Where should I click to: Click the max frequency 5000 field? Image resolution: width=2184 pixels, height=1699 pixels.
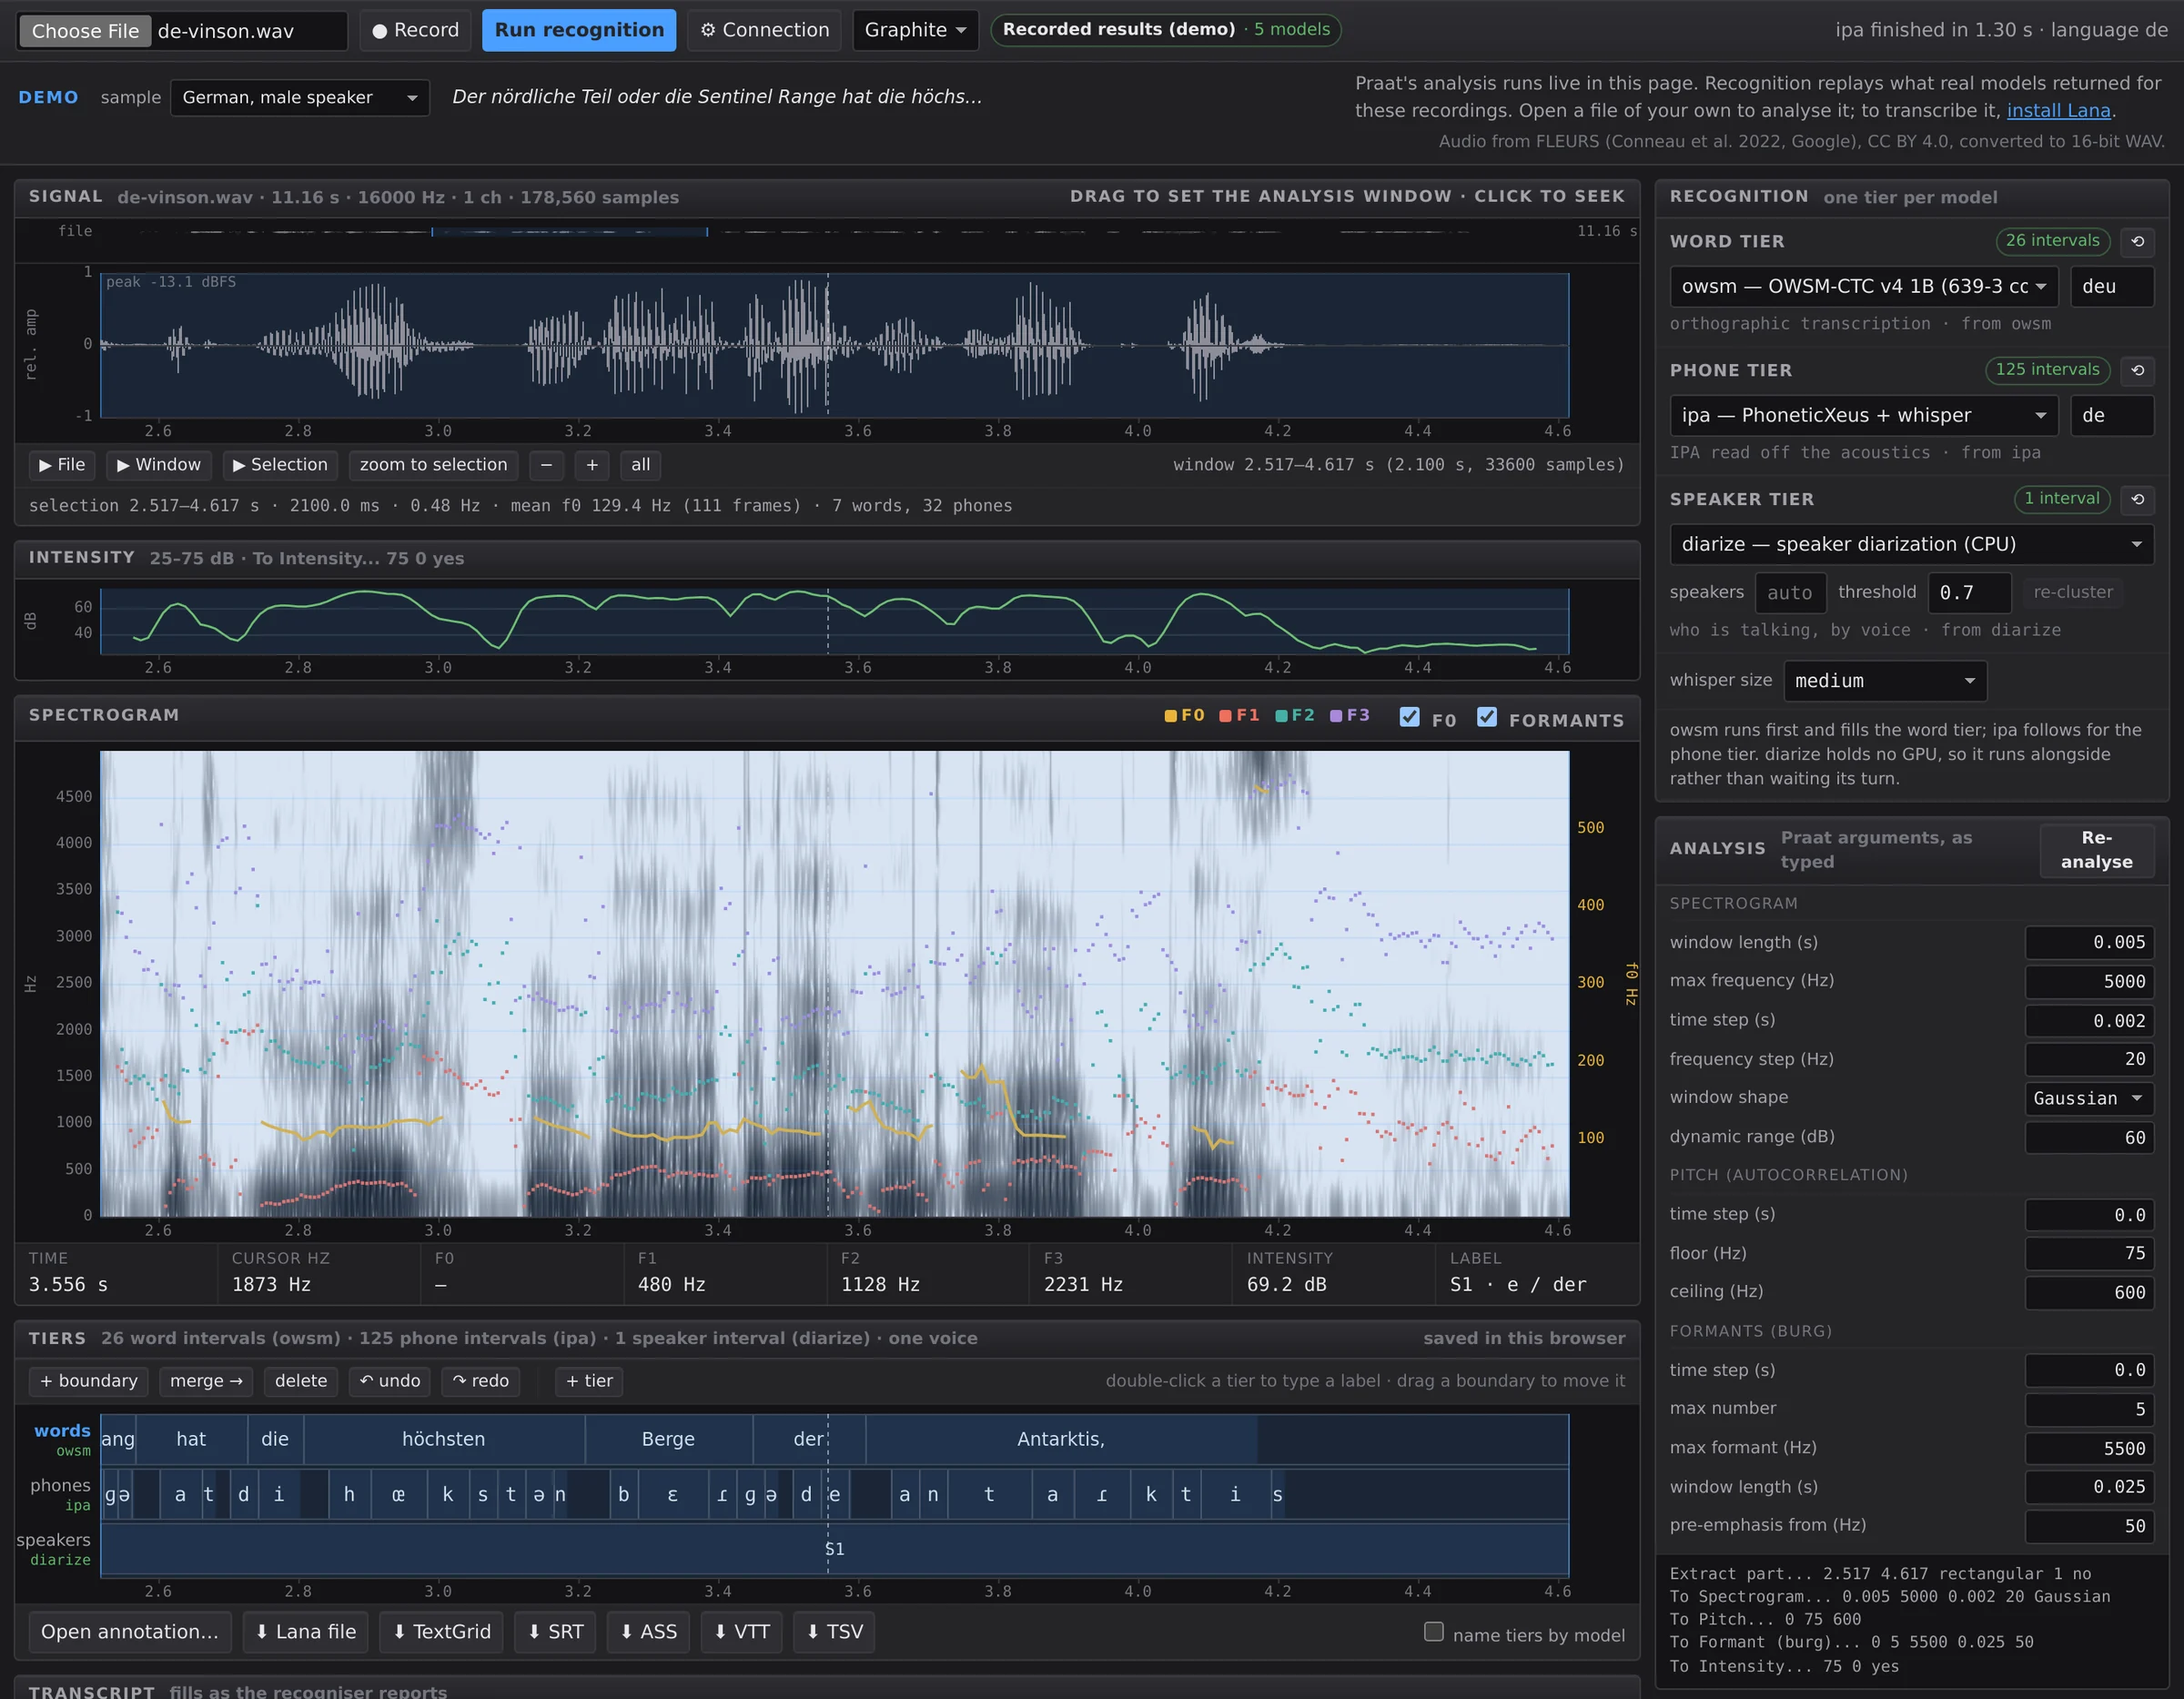pyautogui.click(x=2090, y=981)
